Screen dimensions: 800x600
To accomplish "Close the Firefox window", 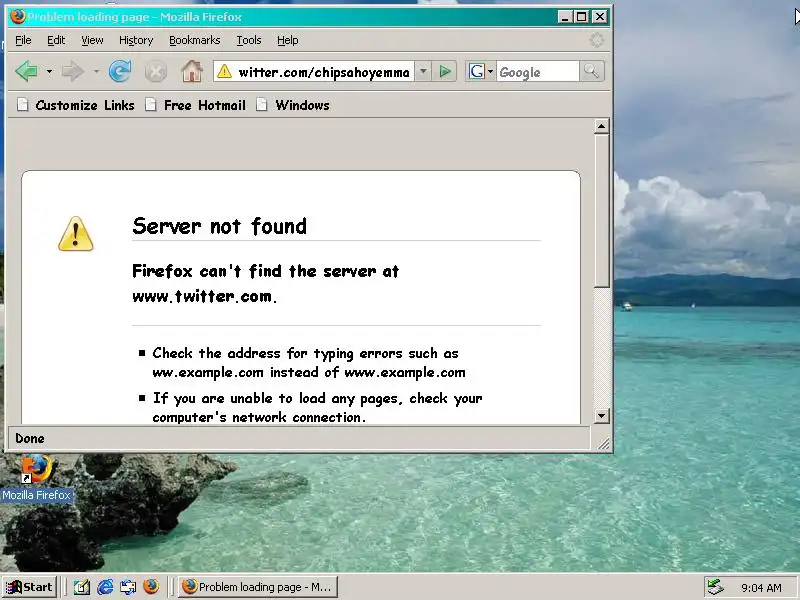I will (x=600, y=17).
